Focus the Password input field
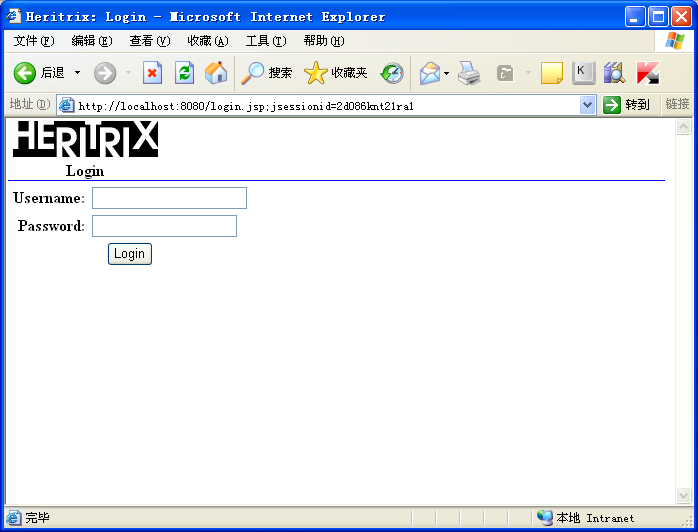Viewport: 698px width, 532px height. 164,226
